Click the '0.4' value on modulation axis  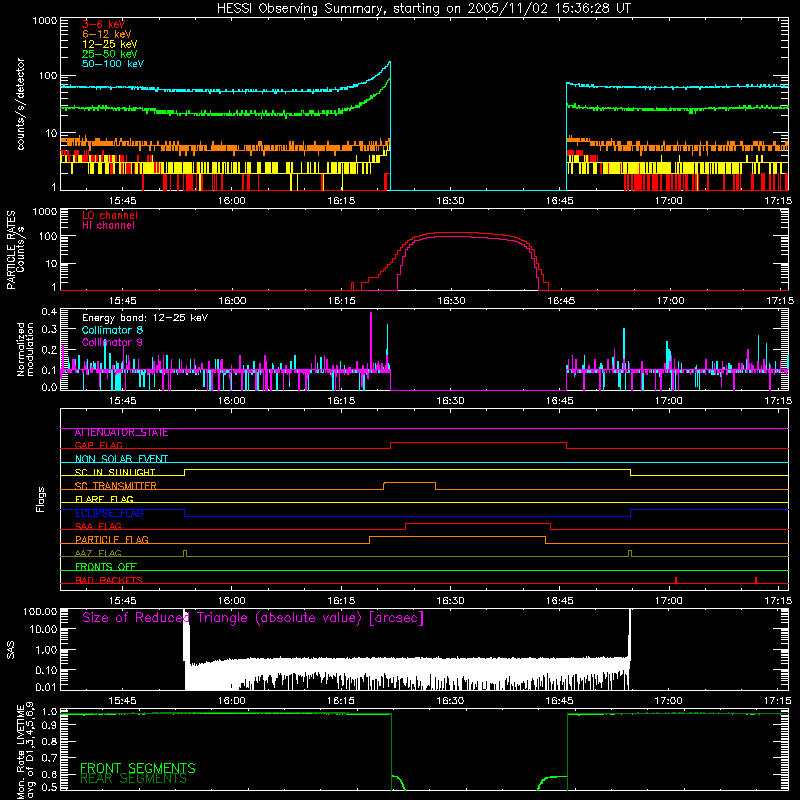click(x=49, y=312)
